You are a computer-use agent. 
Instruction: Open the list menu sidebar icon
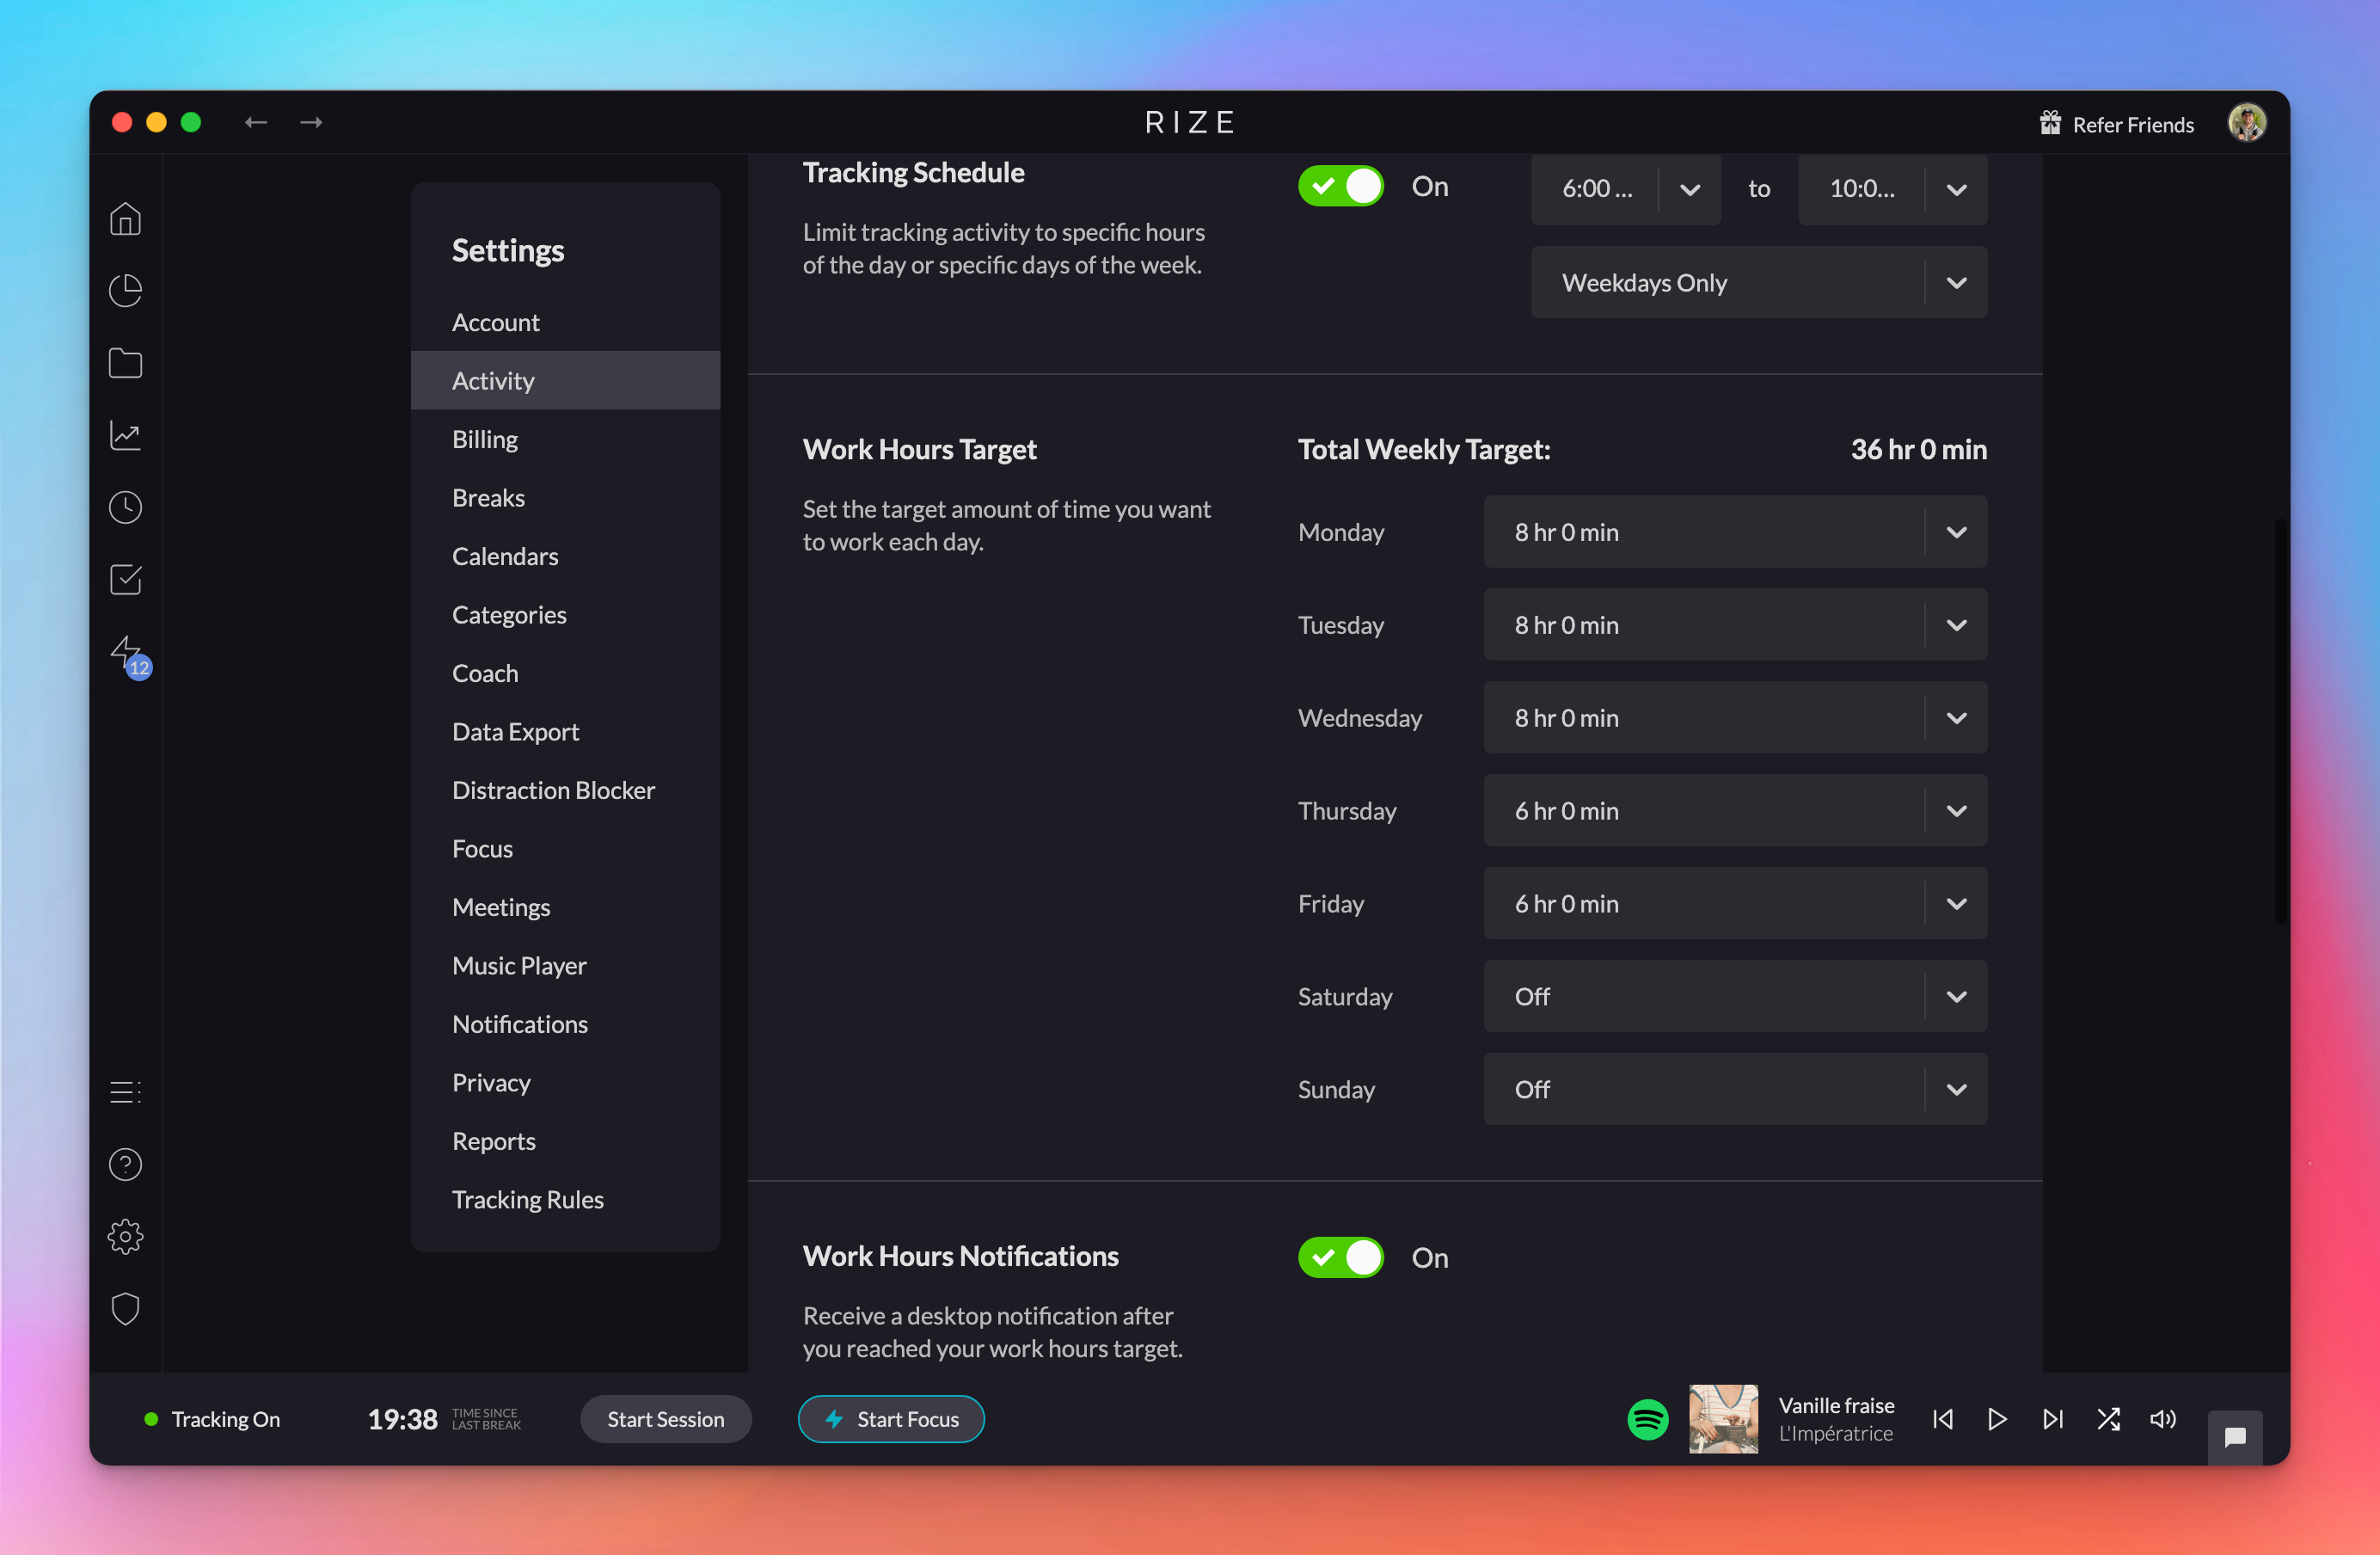click(x=125, y=1092)
